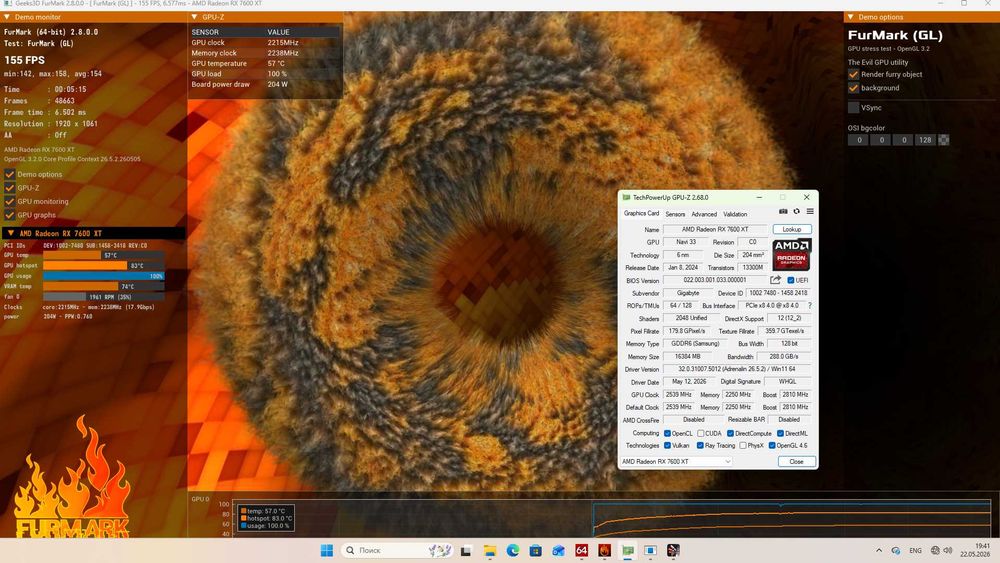Uncheck Render furry object option
Screen dimensions: 1000x563
853,74
